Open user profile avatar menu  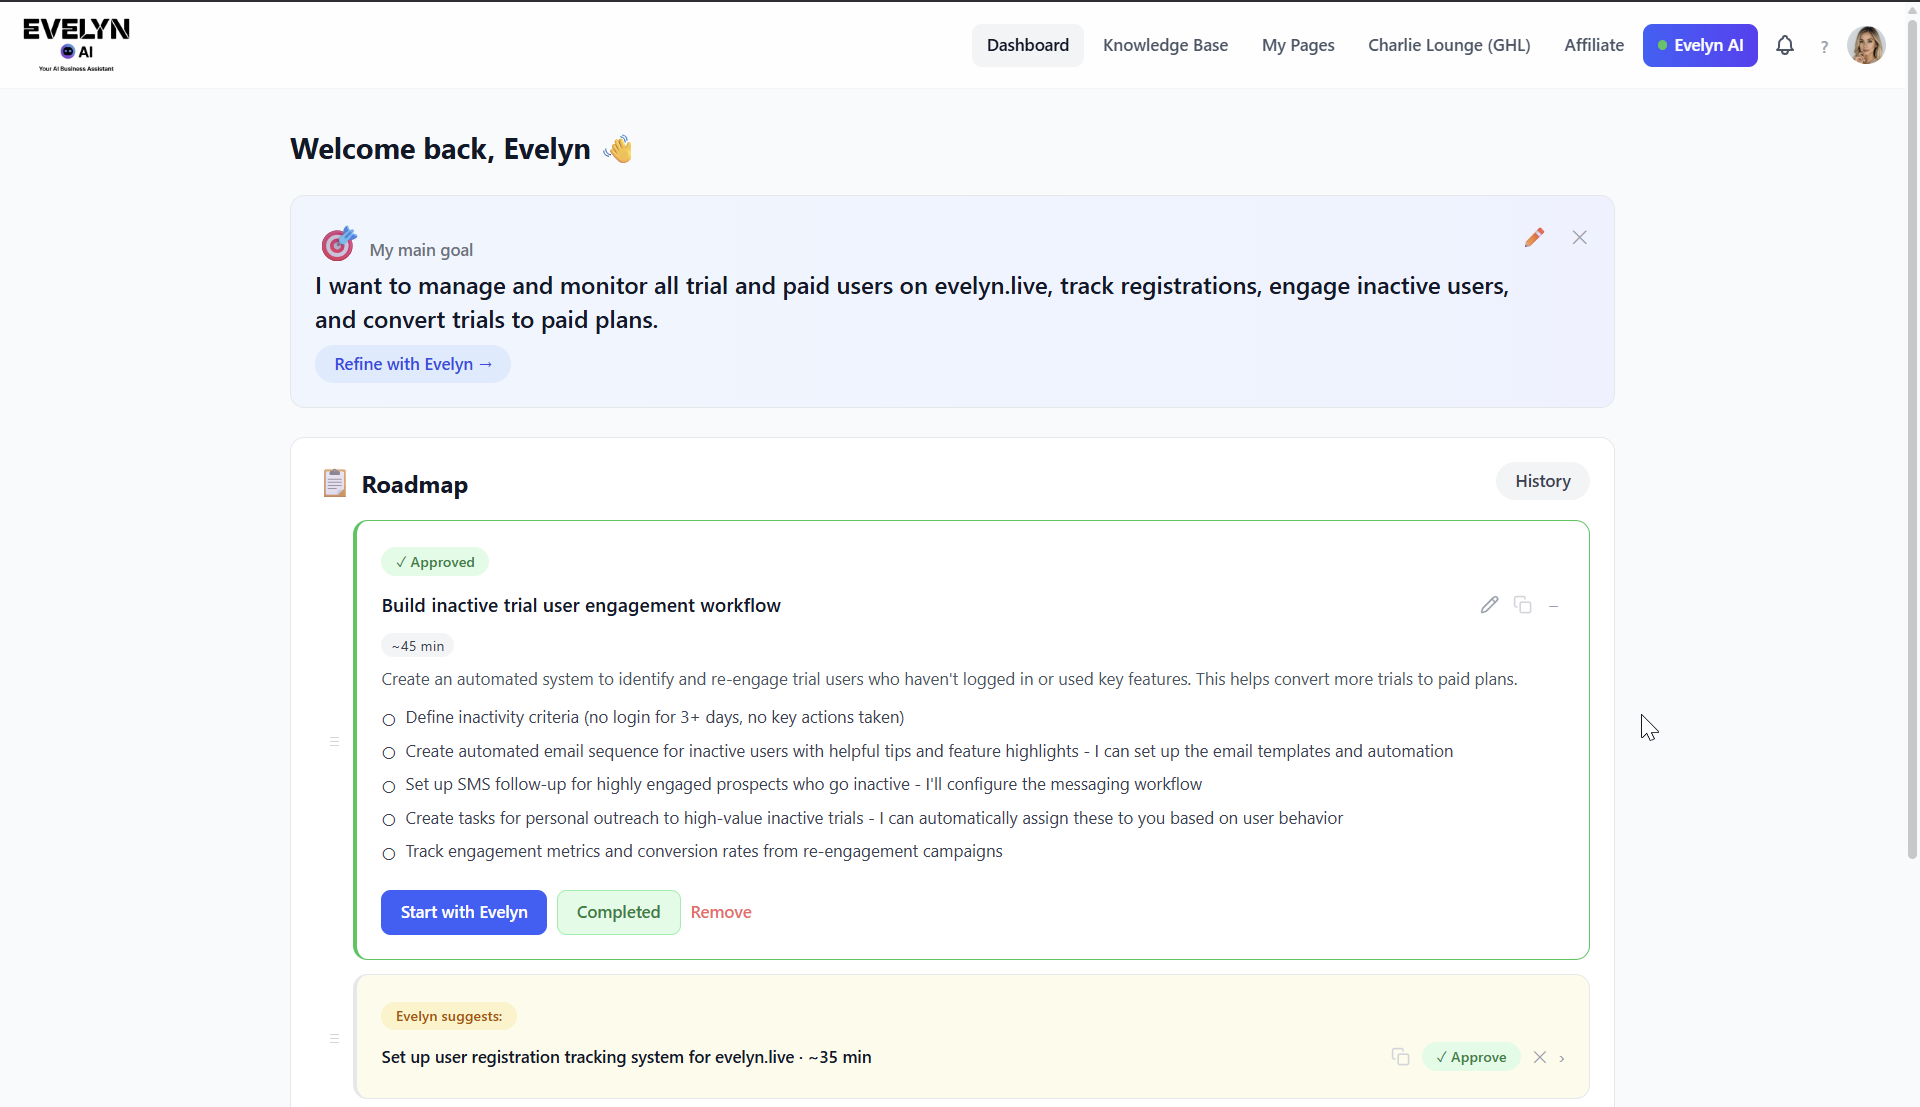coord(1865,45)
